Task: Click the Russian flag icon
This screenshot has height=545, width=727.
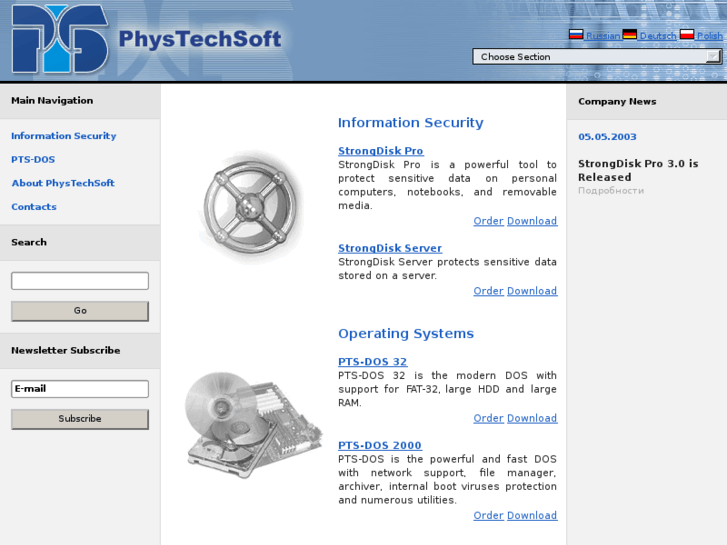Action: pos(576,34)
